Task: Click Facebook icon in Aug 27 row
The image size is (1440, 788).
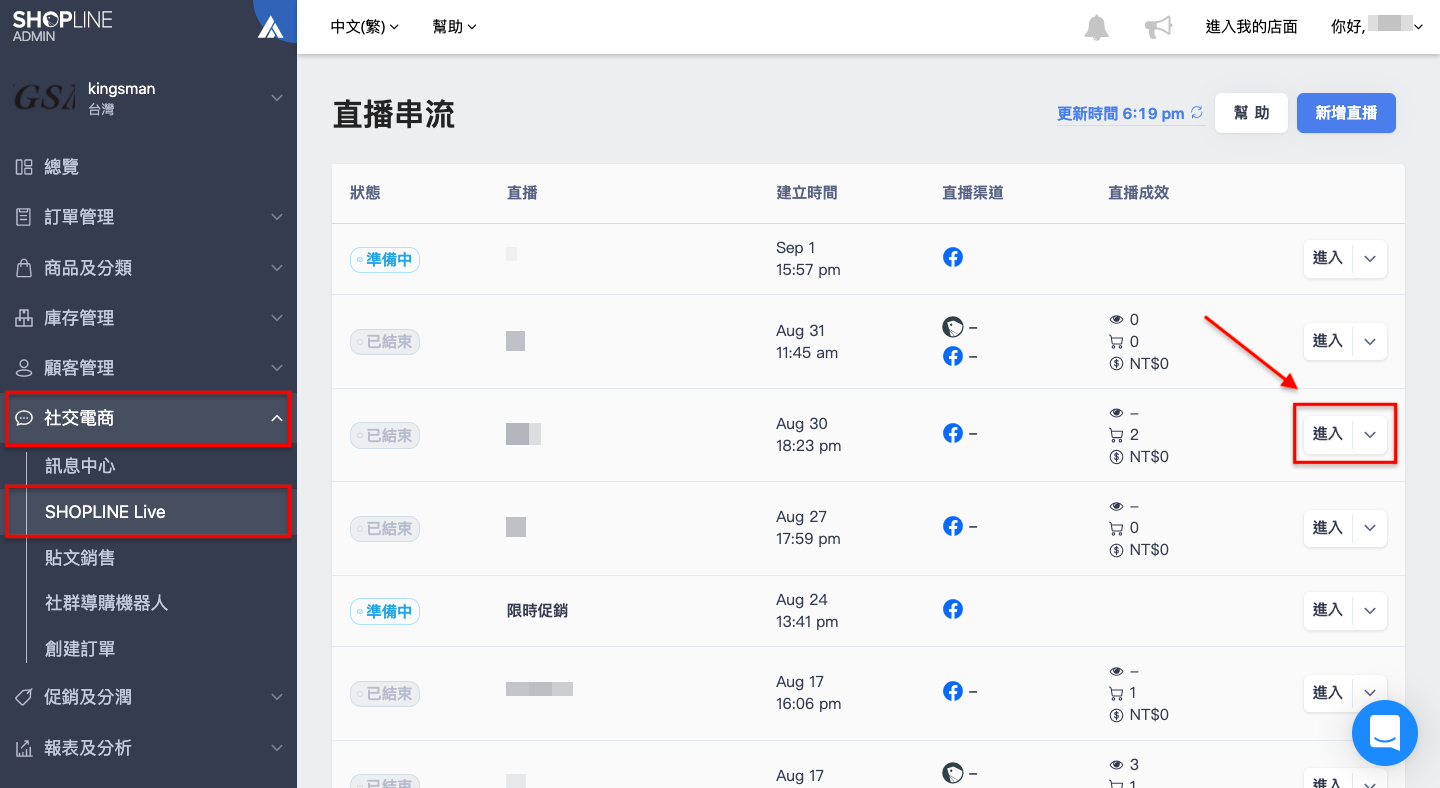Action: [x=953, y=527]
